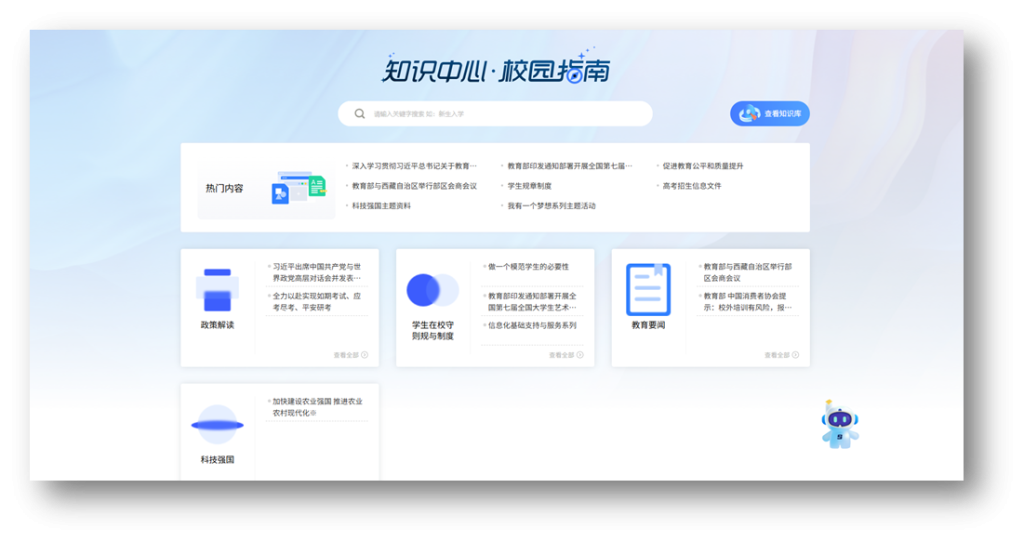Click the 学生在校守则规与制度 circles icon
The image size is (1024, 541).
[432, 290]
